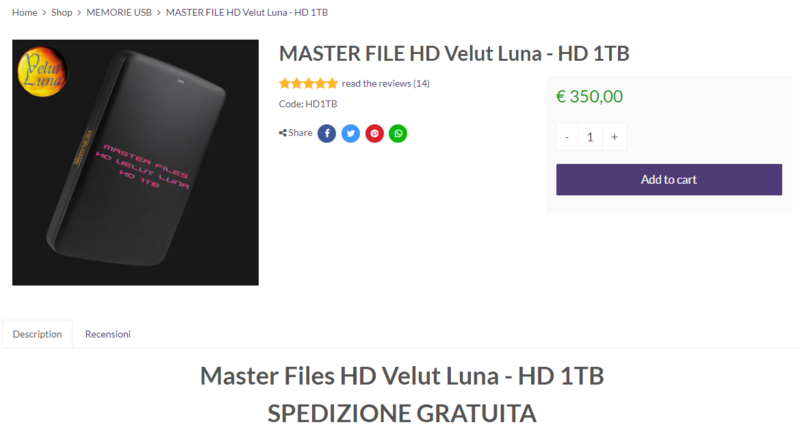The height and width of the screenshot is (444, 800).
Task: Open the Shop breadcrumb link
Action: pos(62,12)
